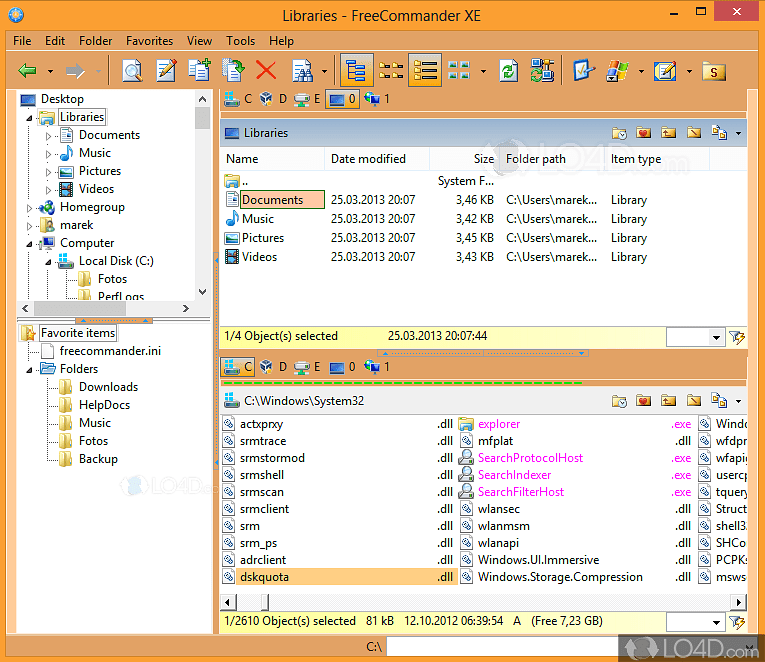Select network drive 1 in the bottom panel
The height and width of the screenshot is (662, 765).
coord(376,367)
